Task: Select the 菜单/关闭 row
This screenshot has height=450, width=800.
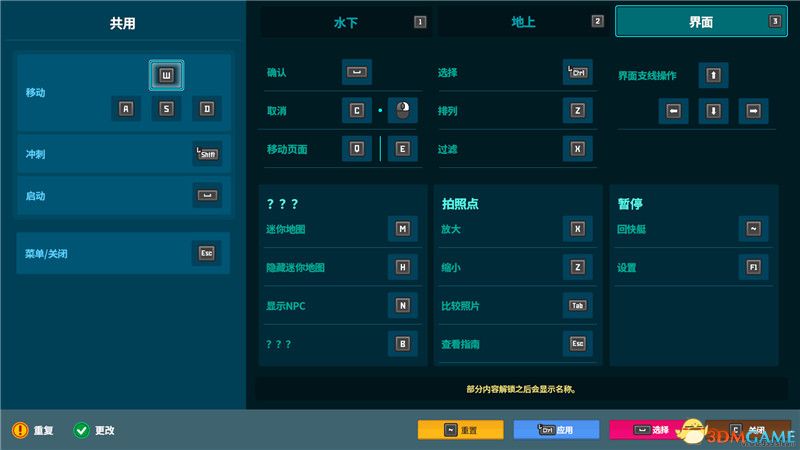Action: coord(123,253)
